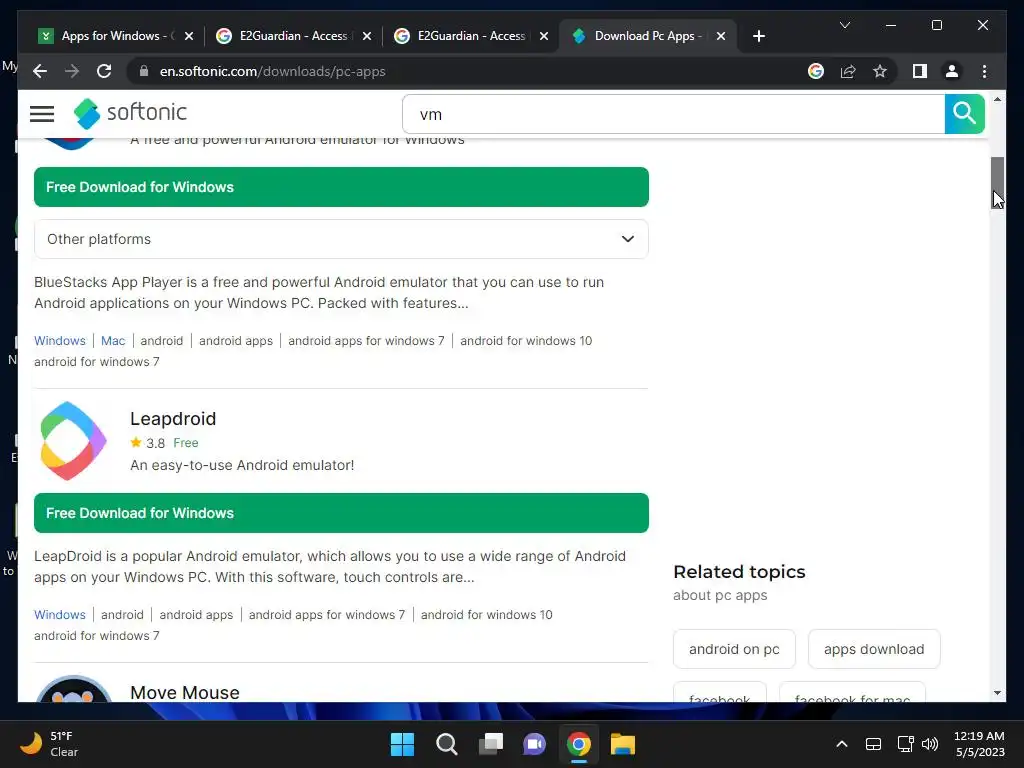Close the second E2Guardian tab
The height and width of the screenshot is (768, 1024).
[x=544, y=36]
